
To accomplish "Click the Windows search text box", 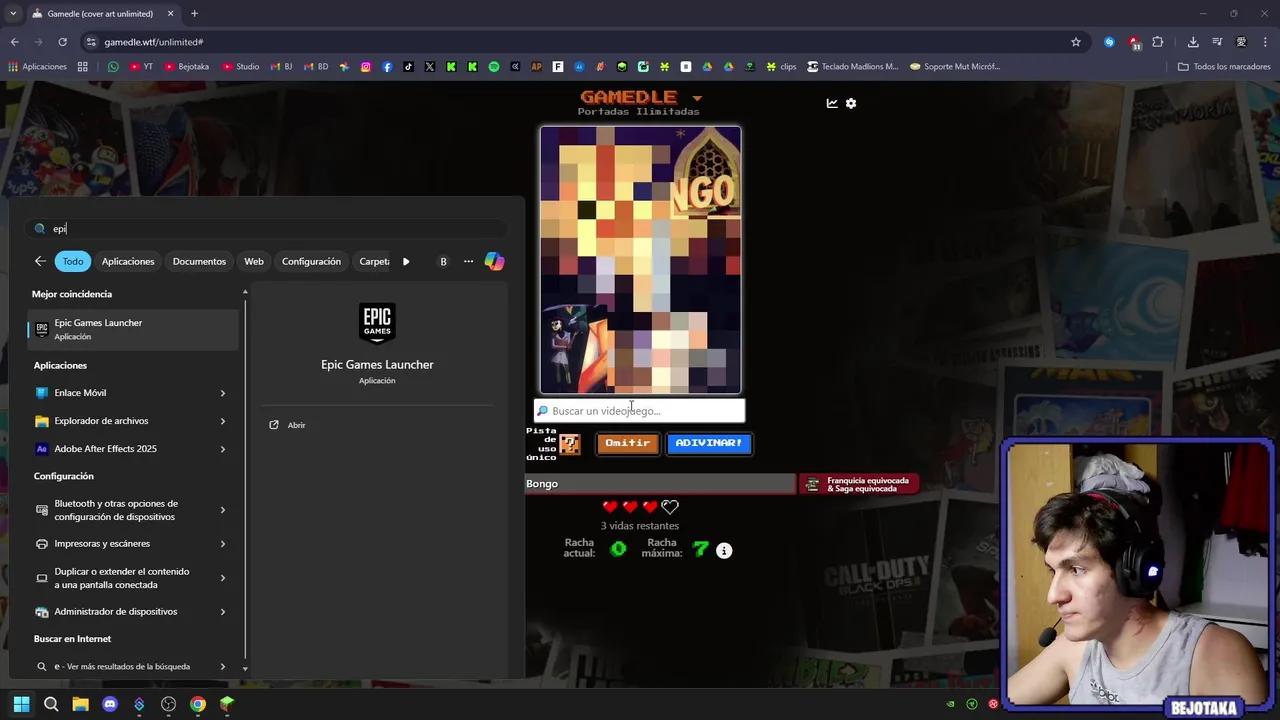I will click(x=265, y=229).
